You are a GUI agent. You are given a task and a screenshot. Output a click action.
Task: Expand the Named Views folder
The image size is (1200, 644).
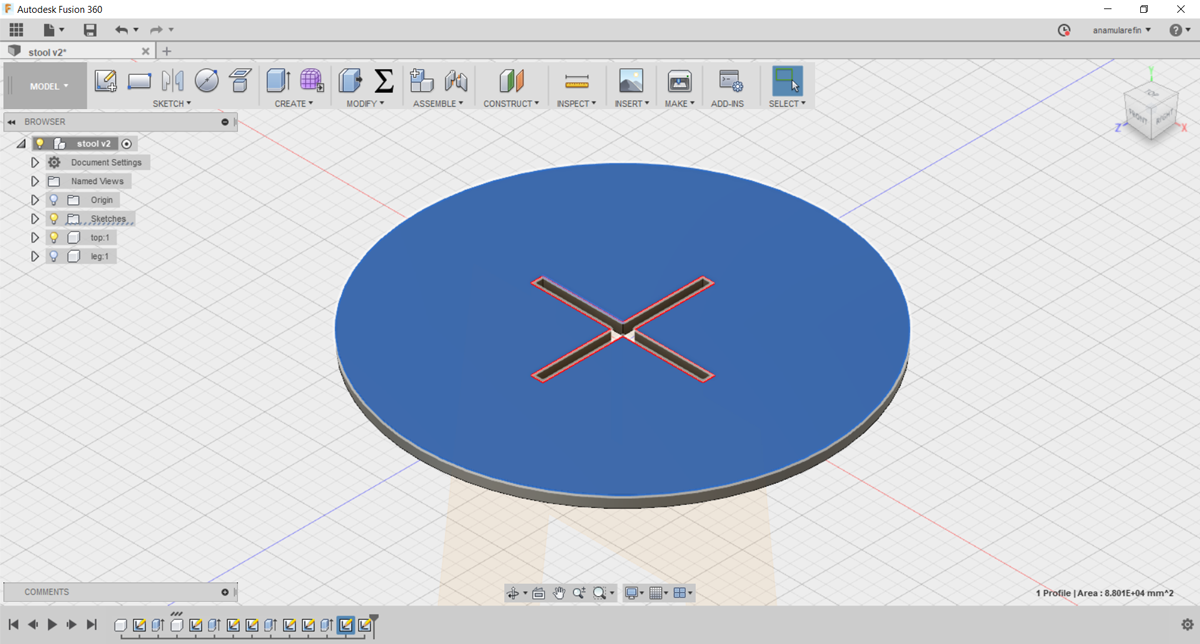tap(35, 181)
